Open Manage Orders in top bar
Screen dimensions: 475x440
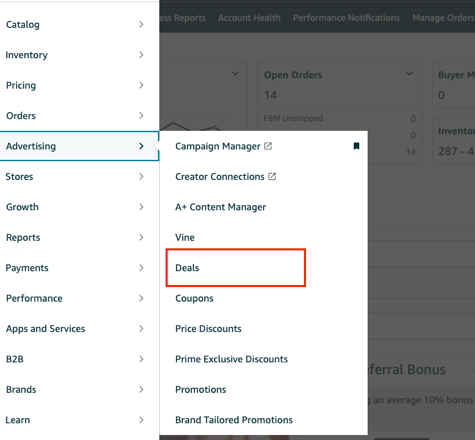(443, 18)
